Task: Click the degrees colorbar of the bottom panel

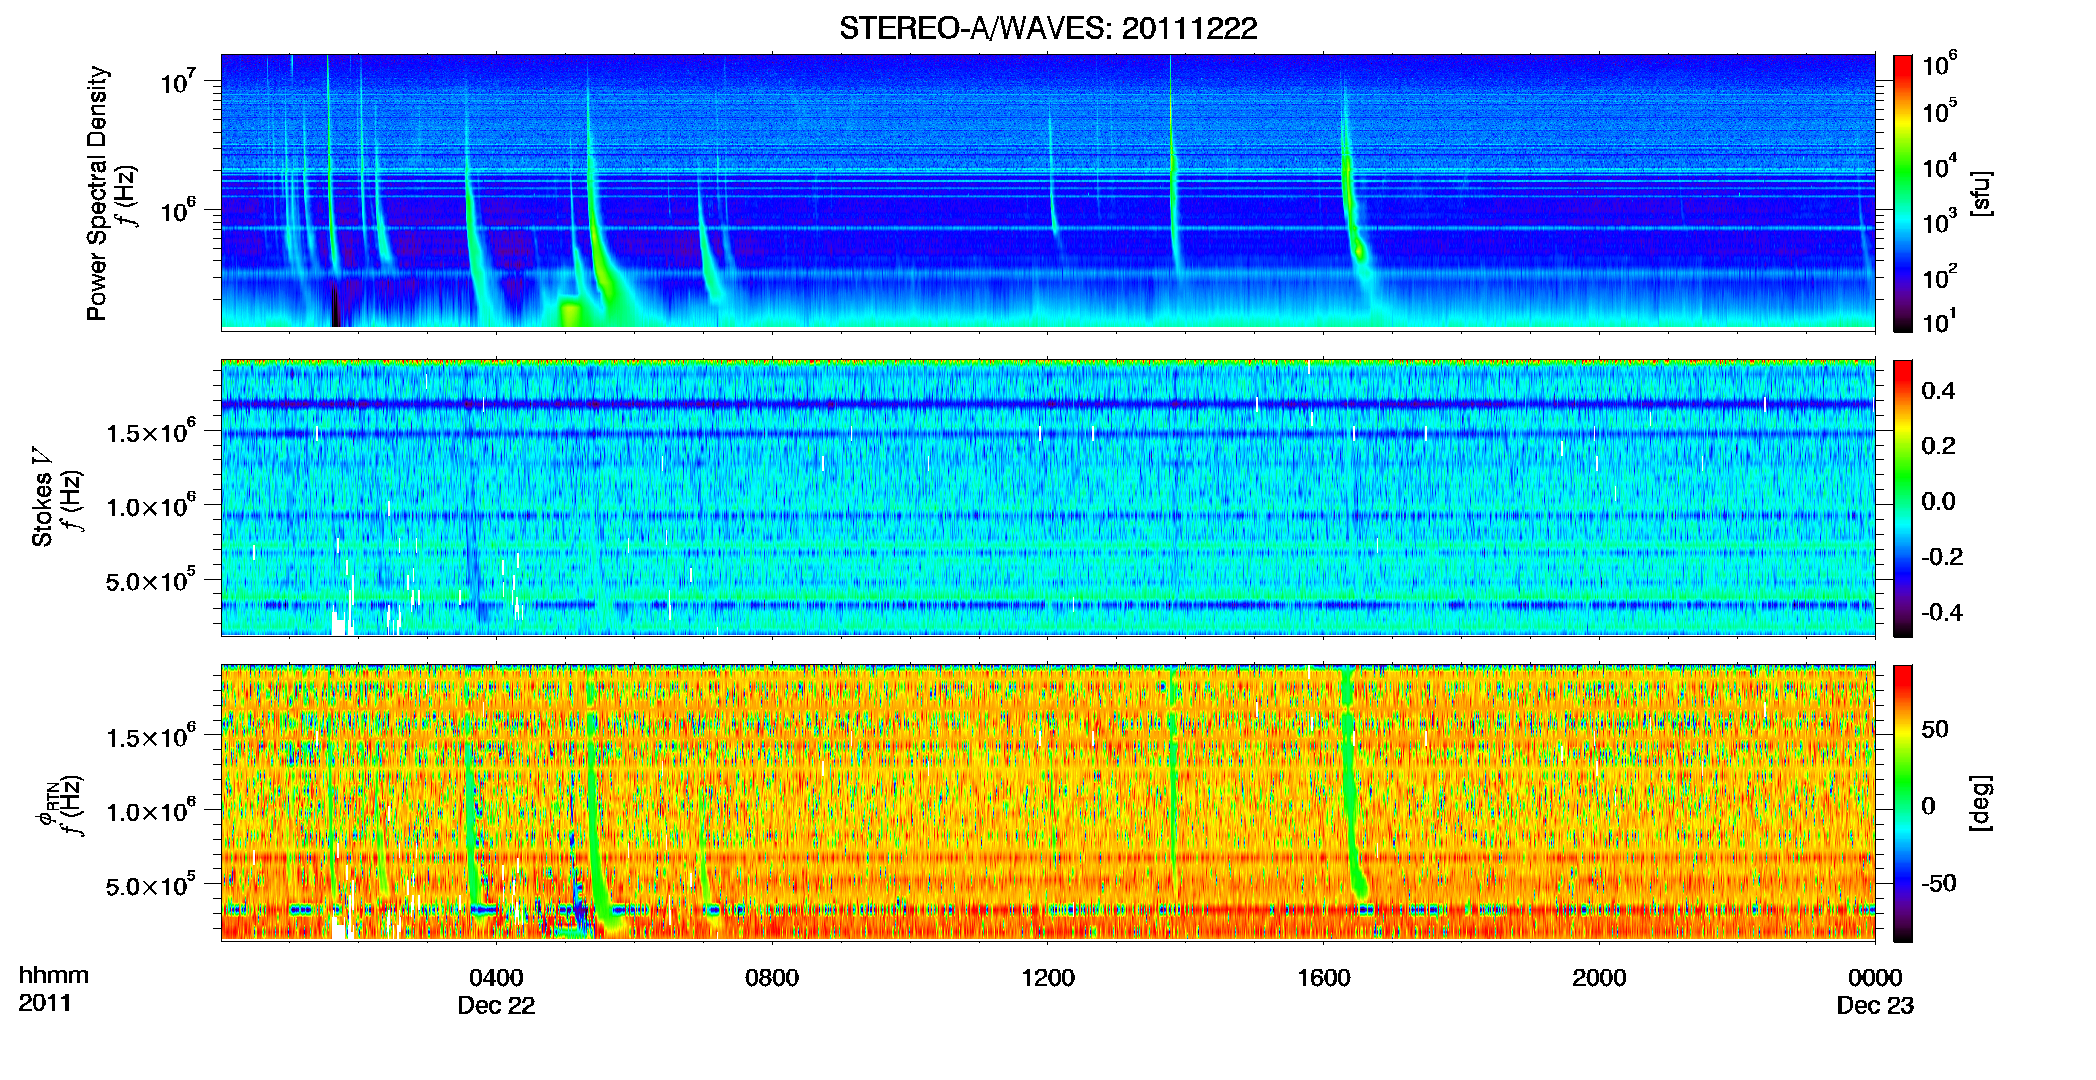Action: click(x=1902, y=803)
